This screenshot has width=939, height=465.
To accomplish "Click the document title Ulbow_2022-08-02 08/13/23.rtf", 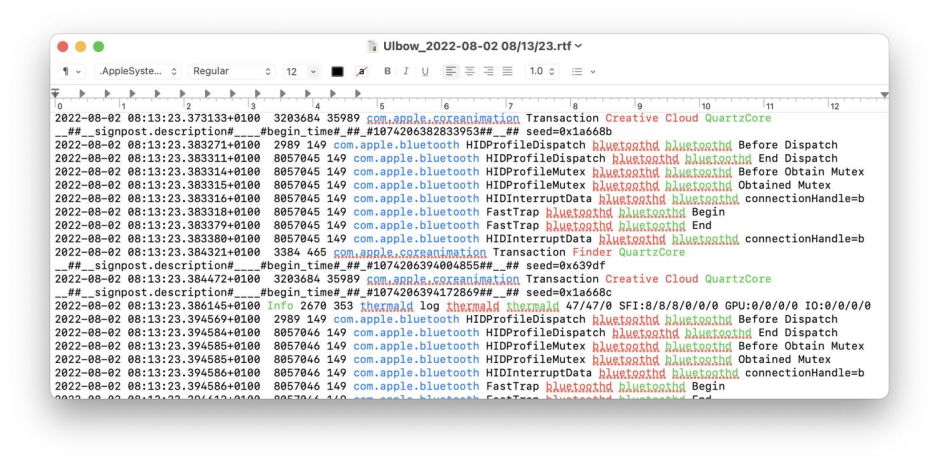I will (478, 46).
